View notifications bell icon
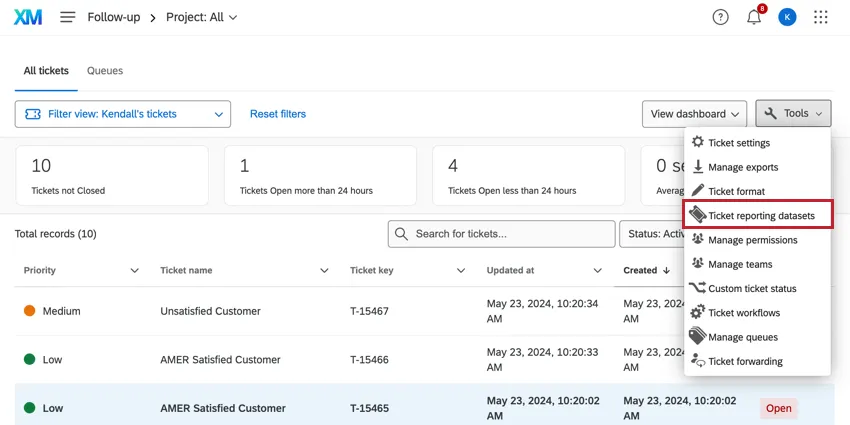This screenshot has width=850, height=425. [754, 17]
